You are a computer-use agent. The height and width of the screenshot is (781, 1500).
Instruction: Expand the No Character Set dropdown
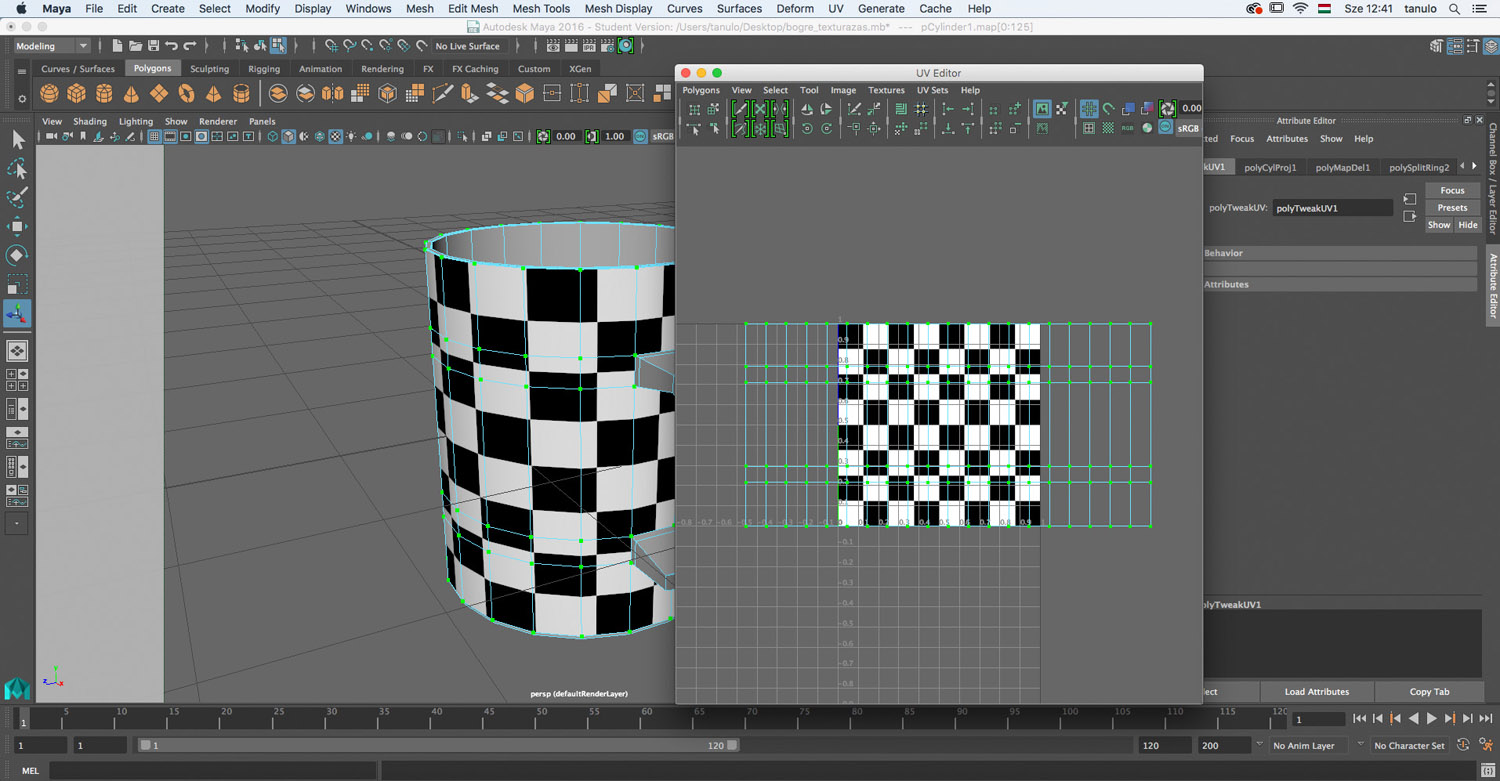[x=1410, y=745]
